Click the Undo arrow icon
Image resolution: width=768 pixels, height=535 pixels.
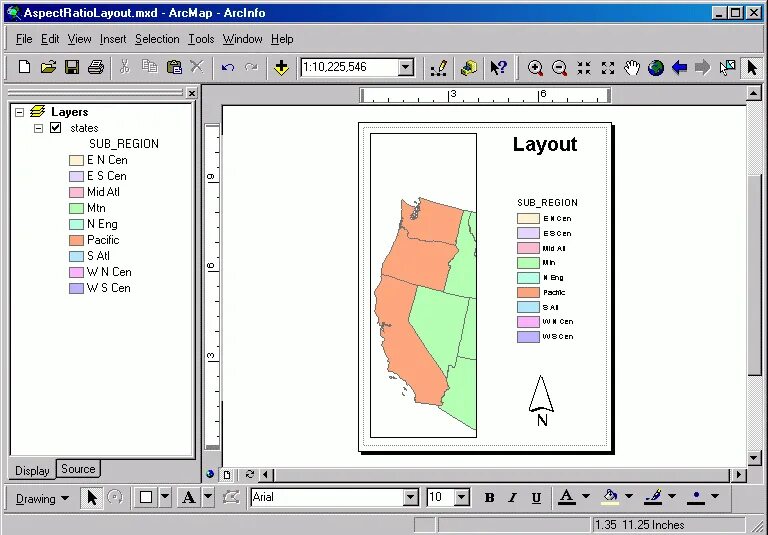(x=227, y=67)
